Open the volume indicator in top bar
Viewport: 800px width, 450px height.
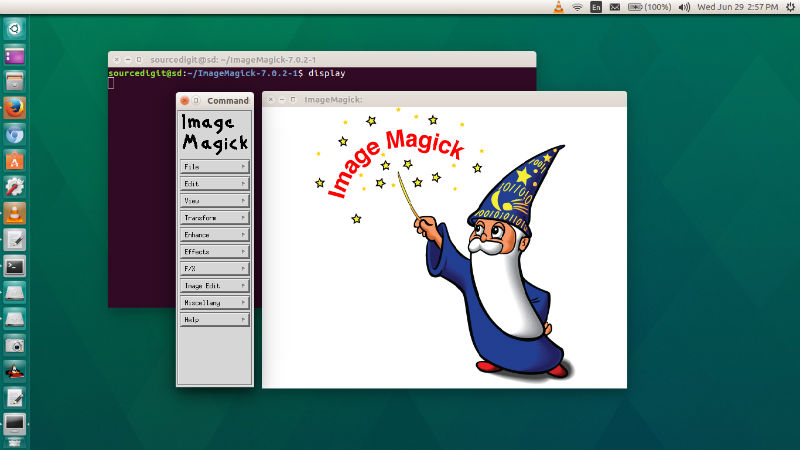[x=684, y=7]
